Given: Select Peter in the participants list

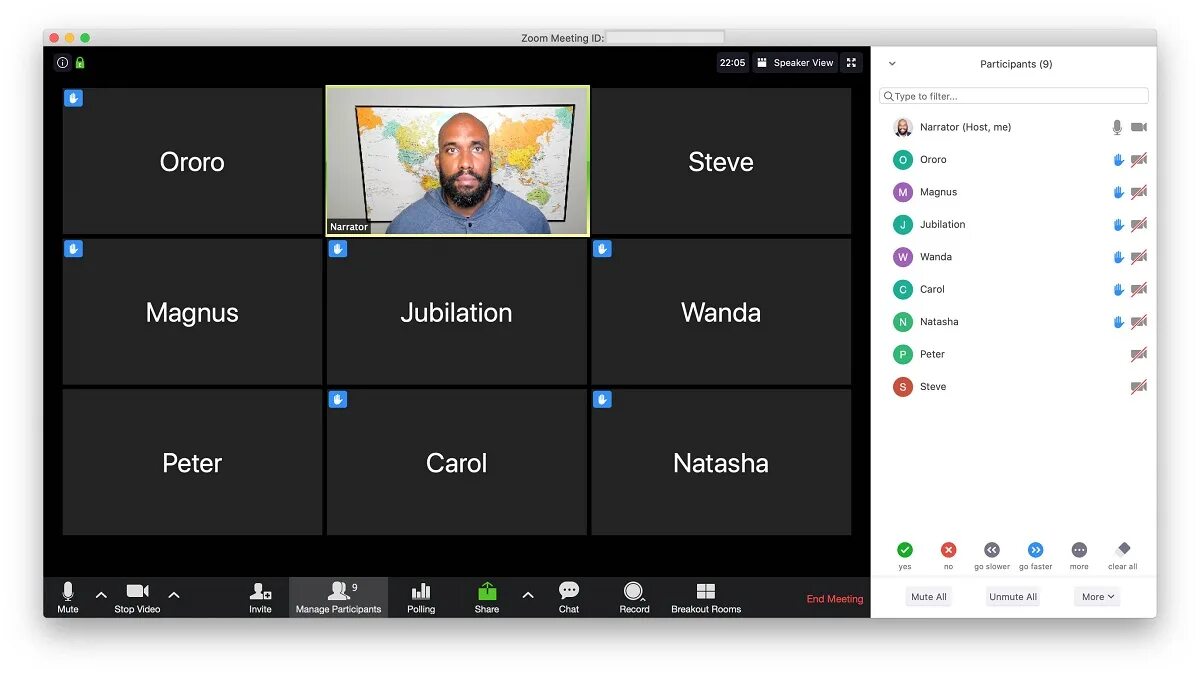Looking at the screenshot, I should coord(1014,354).
